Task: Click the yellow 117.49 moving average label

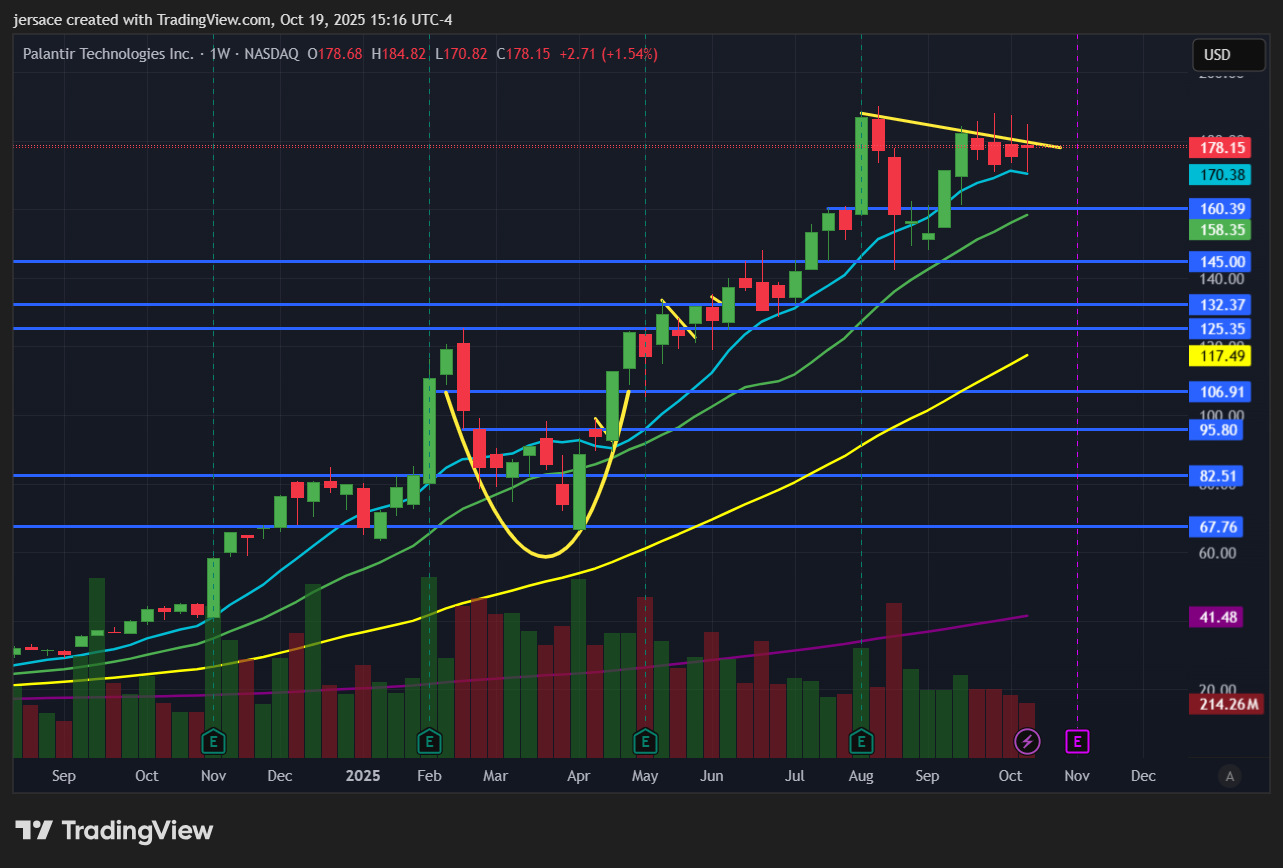Action: (1219, 355)
